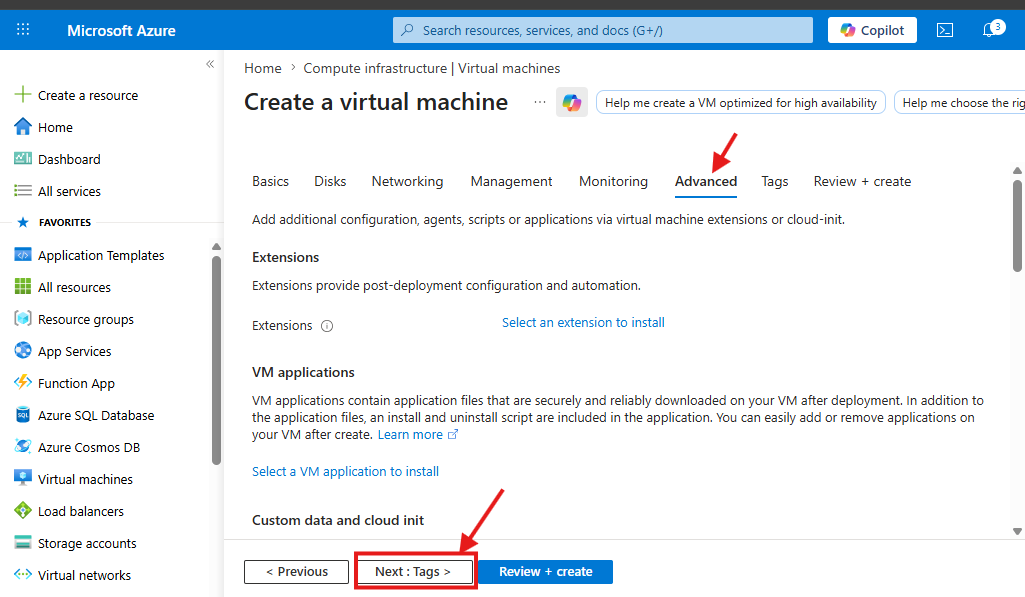Image resolution: width=1025 pixels, height=597 pixels.
Task: Click the App Services globe icon
Action: pyautogui.click(x=23, y=350)
